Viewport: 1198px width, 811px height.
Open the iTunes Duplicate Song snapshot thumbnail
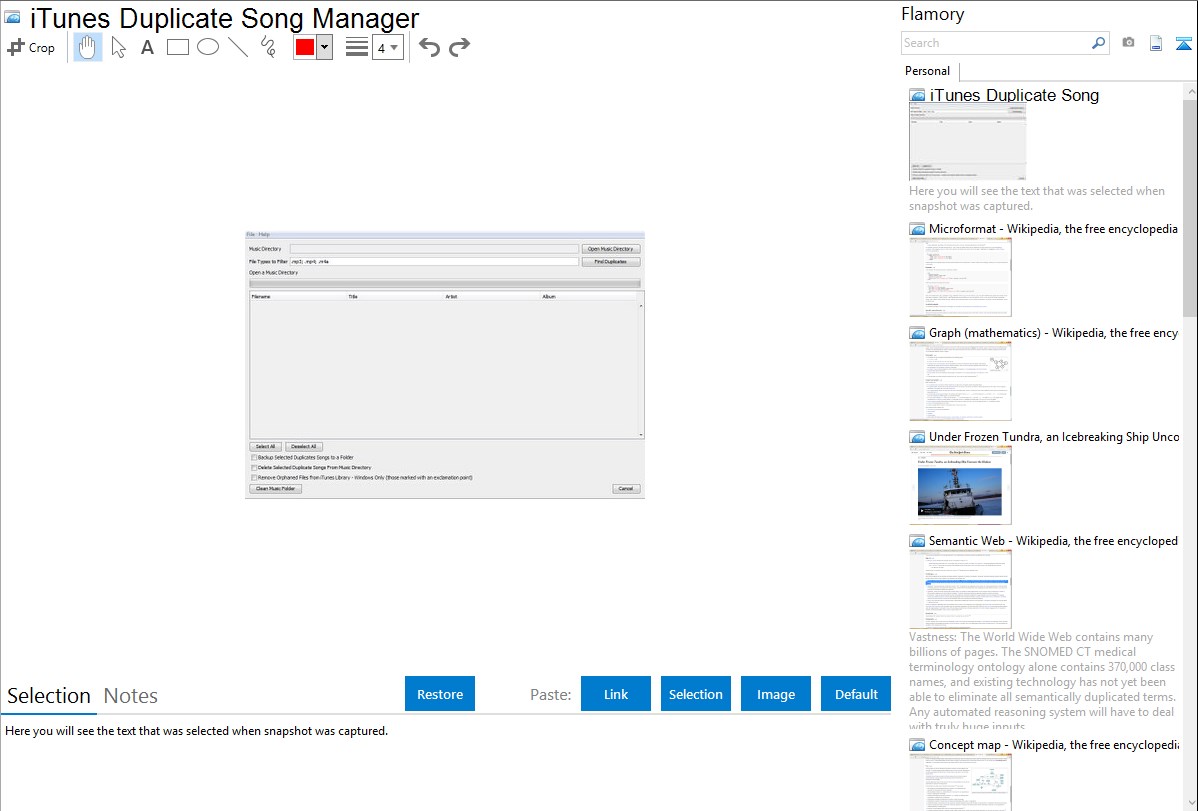click(967, 142)
